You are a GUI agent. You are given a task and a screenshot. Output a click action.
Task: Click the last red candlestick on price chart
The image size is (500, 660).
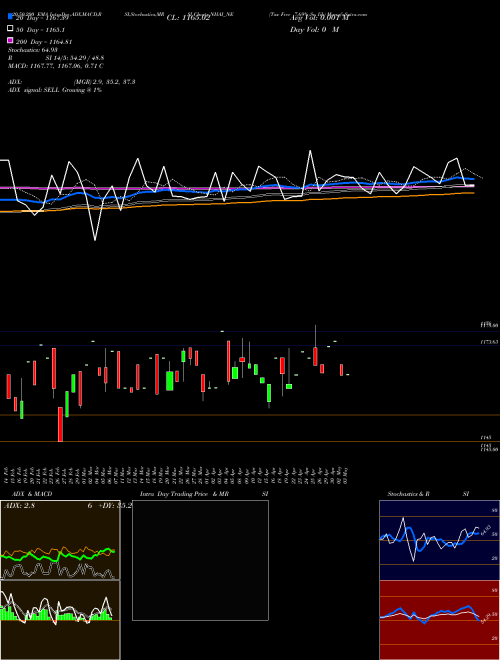coord(342,370)
